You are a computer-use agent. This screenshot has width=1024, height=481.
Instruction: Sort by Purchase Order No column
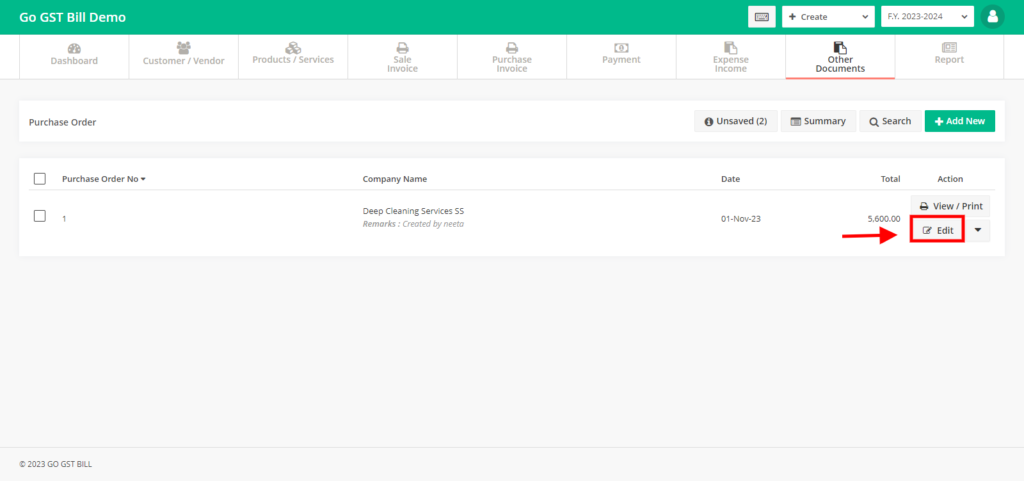(x=104, y=179)
